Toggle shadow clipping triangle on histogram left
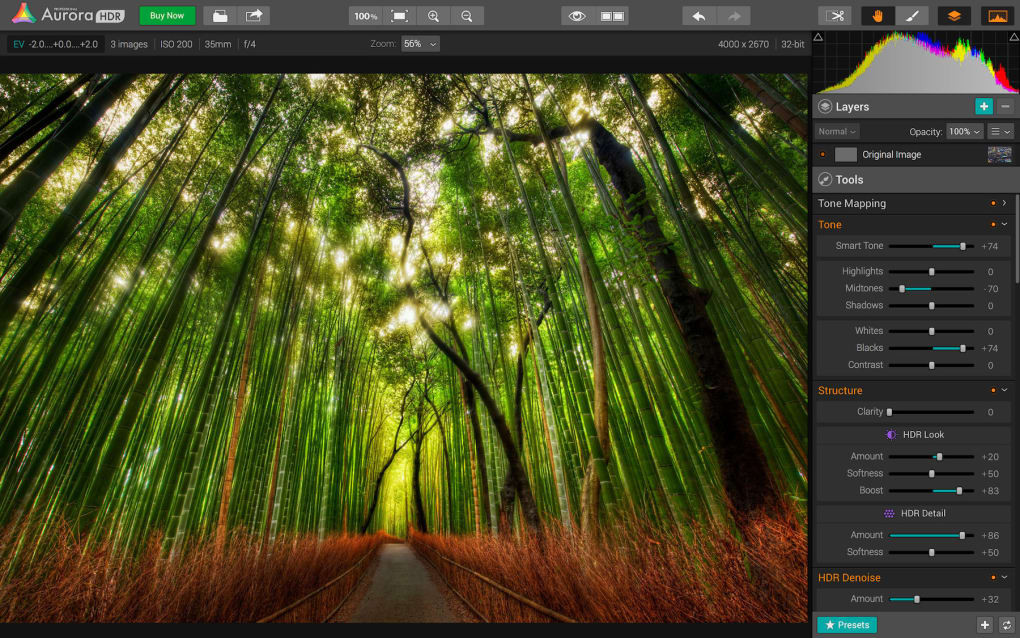This screenshot has width=1020, height=638. (818, 37)
